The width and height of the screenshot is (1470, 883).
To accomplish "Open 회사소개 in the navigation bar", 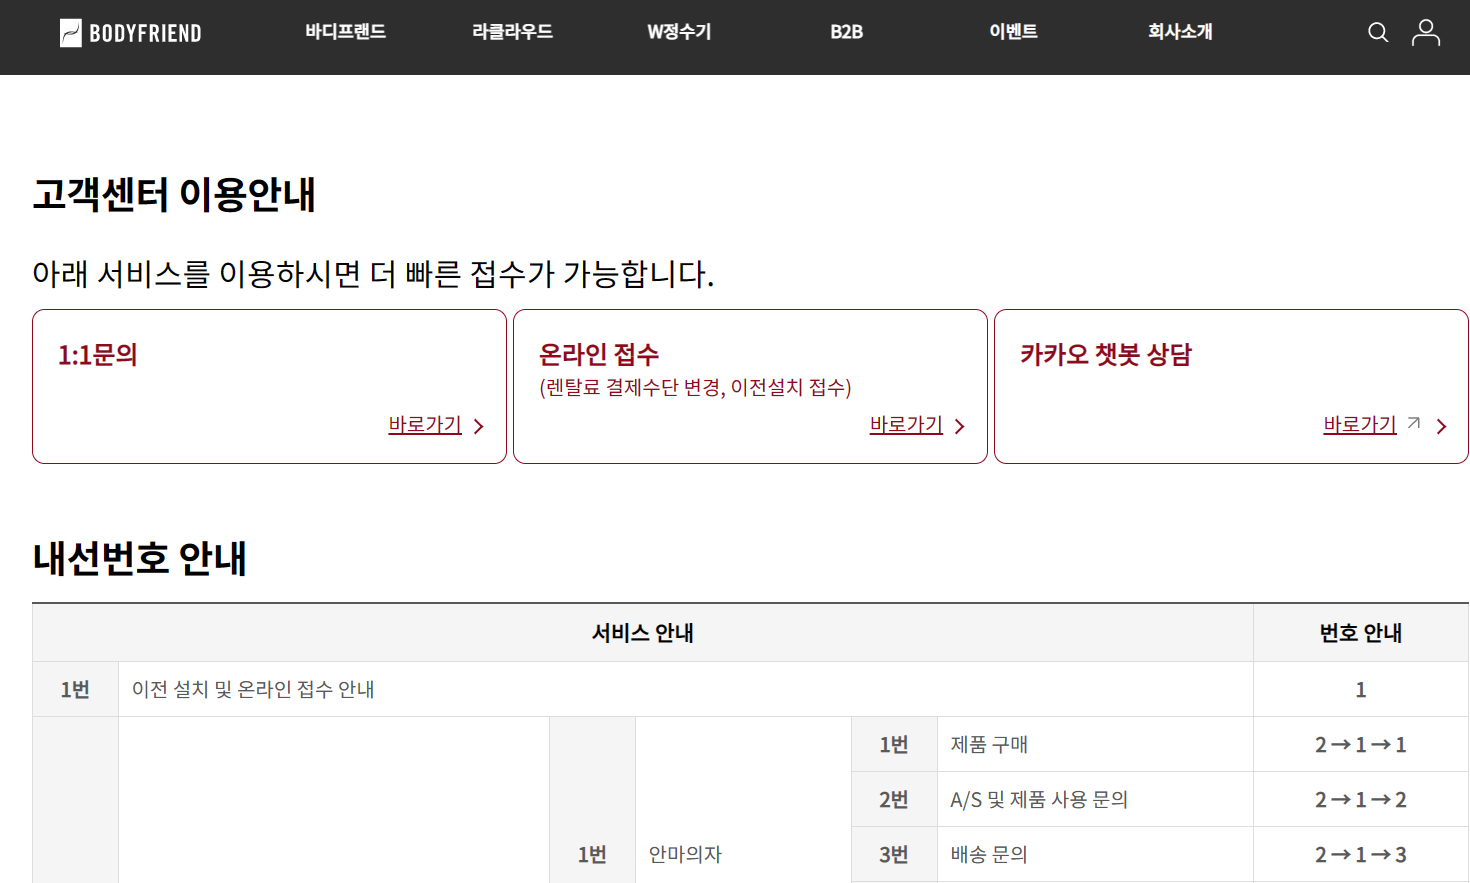I will click(x=1179, y=32).
